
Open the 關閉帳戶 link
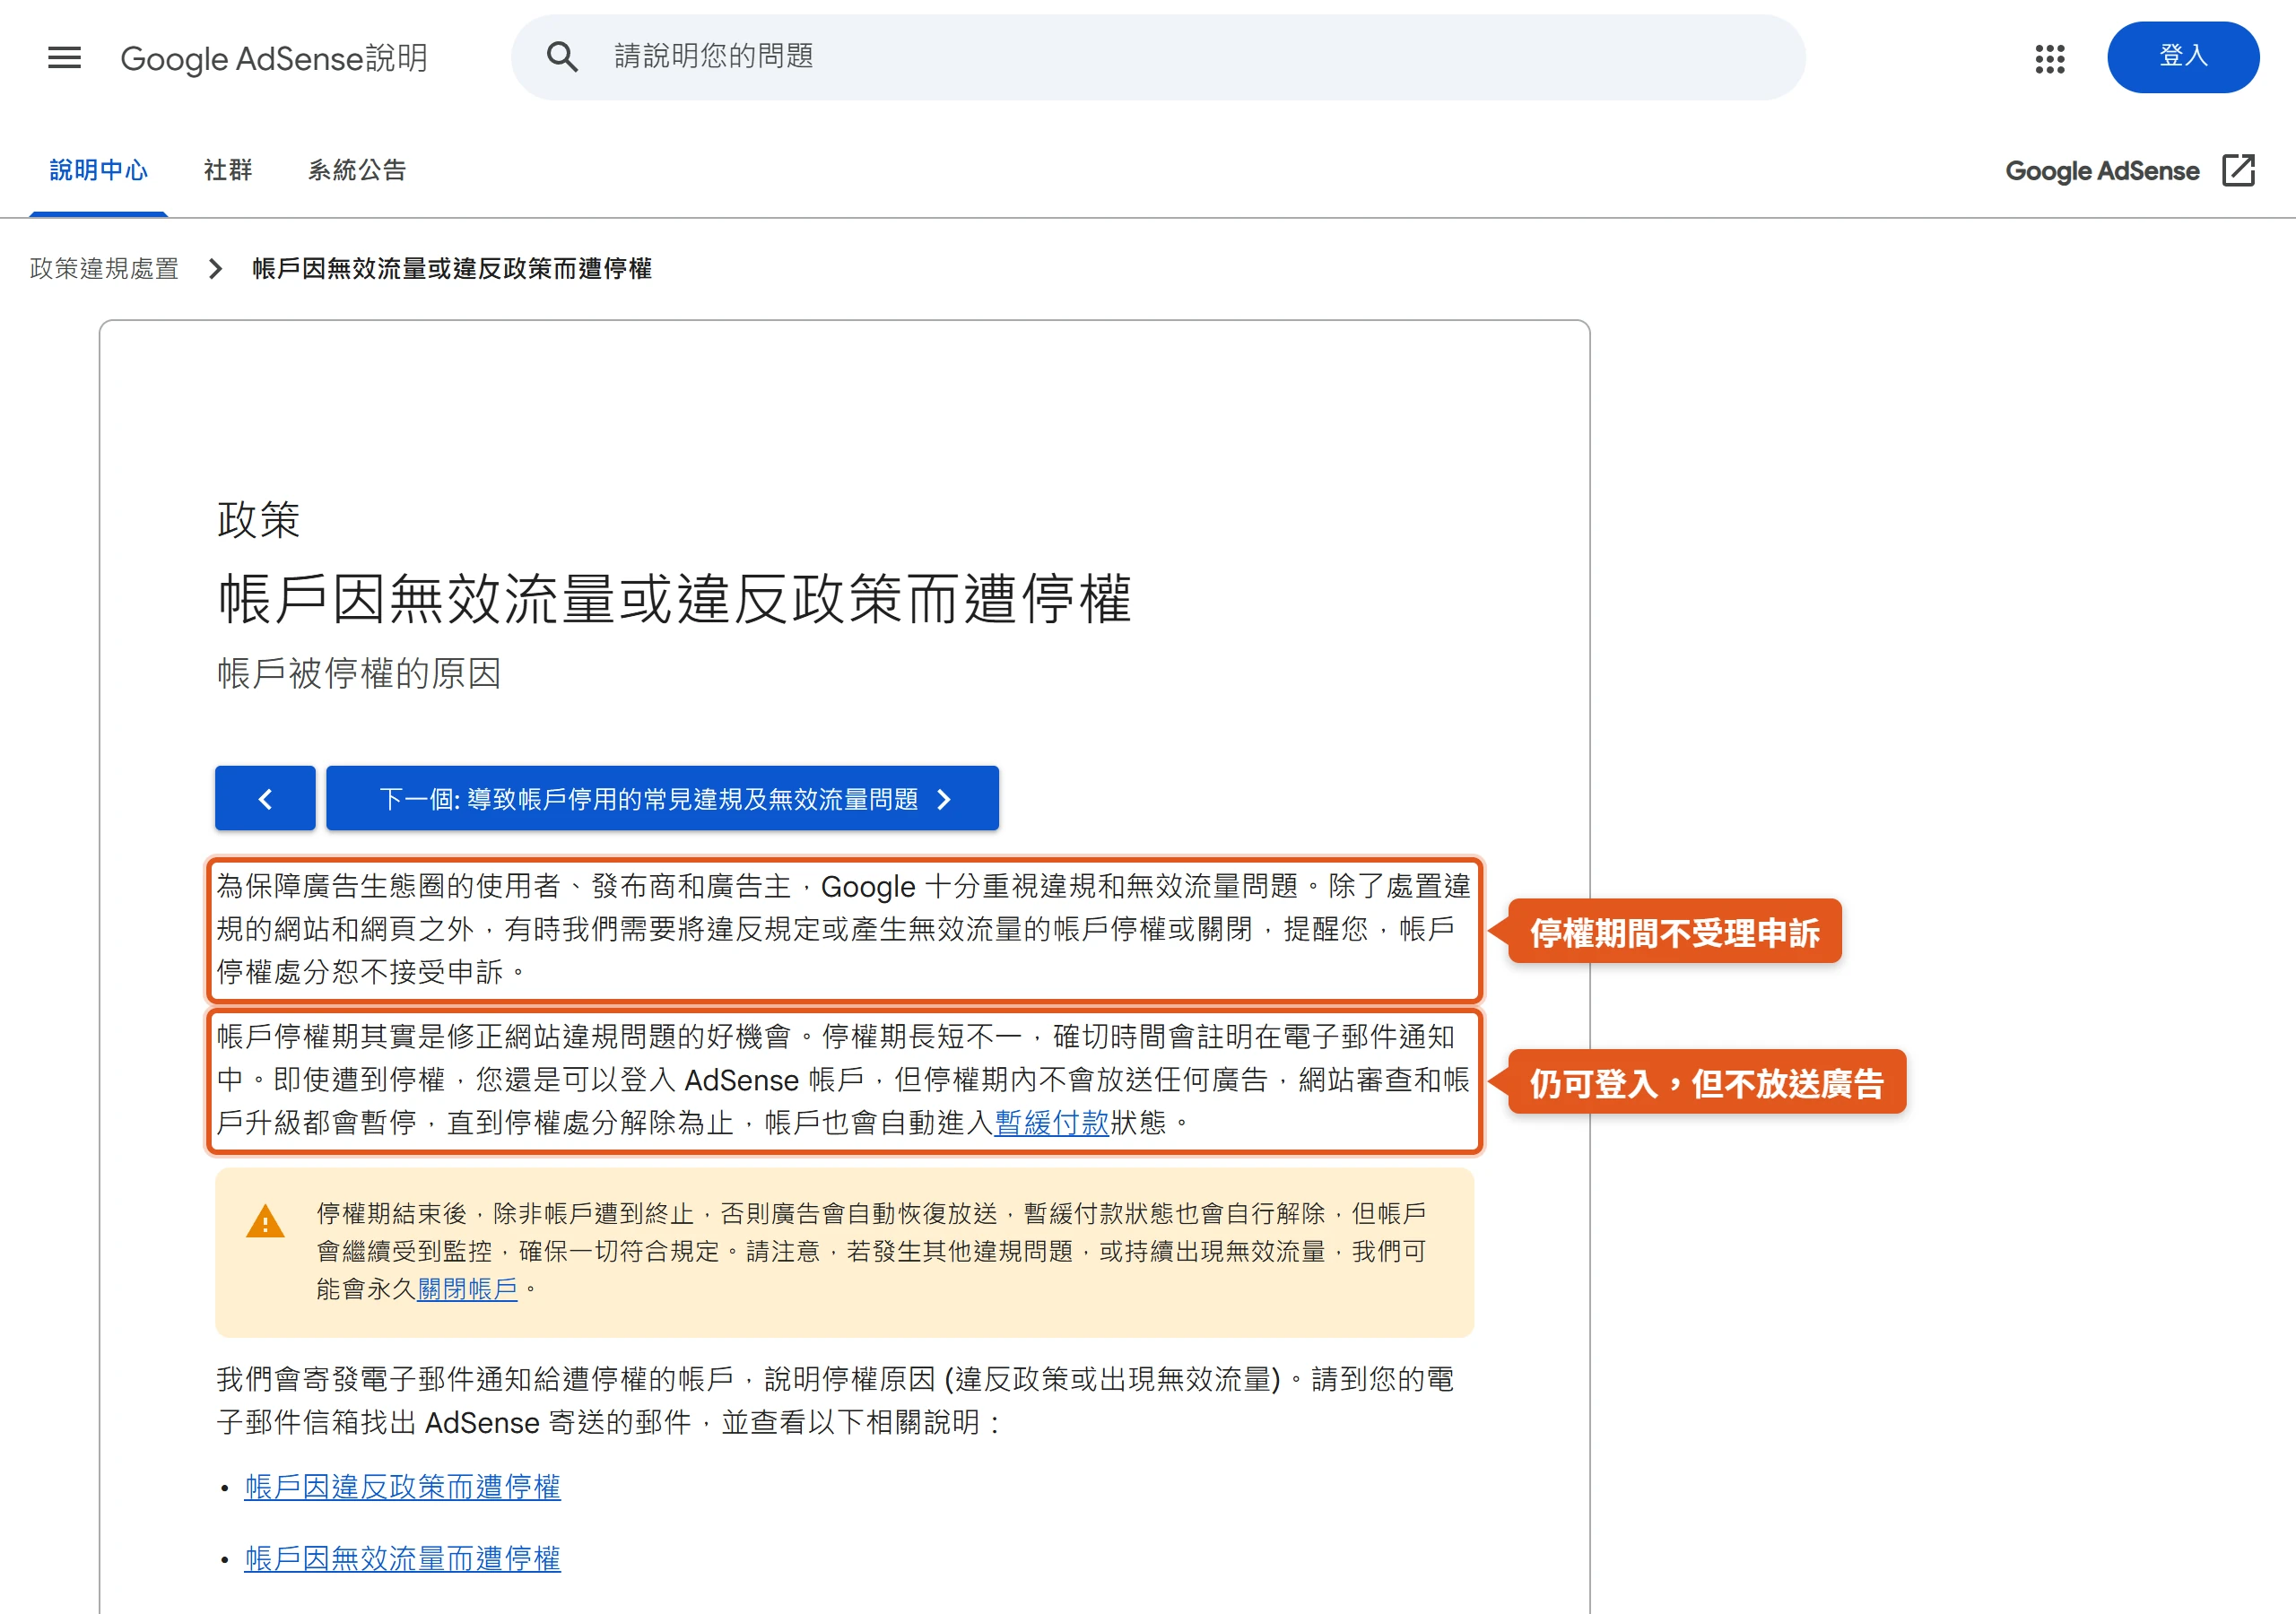click(x=467, y=1289)
